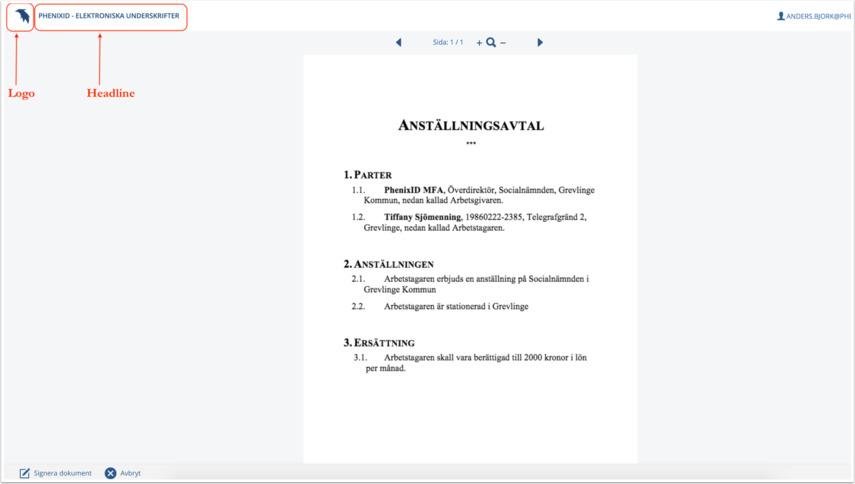Zoom out with the minus icon
Screen dimensions: 855x484
tap(503, 43)
